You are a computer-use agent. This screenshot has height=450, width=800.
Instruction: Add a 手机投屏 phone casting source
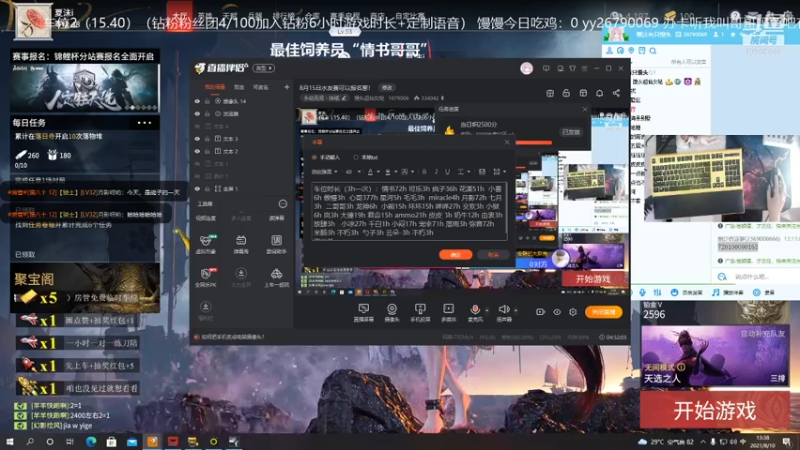pyautogui.click(x=420, y=312)
